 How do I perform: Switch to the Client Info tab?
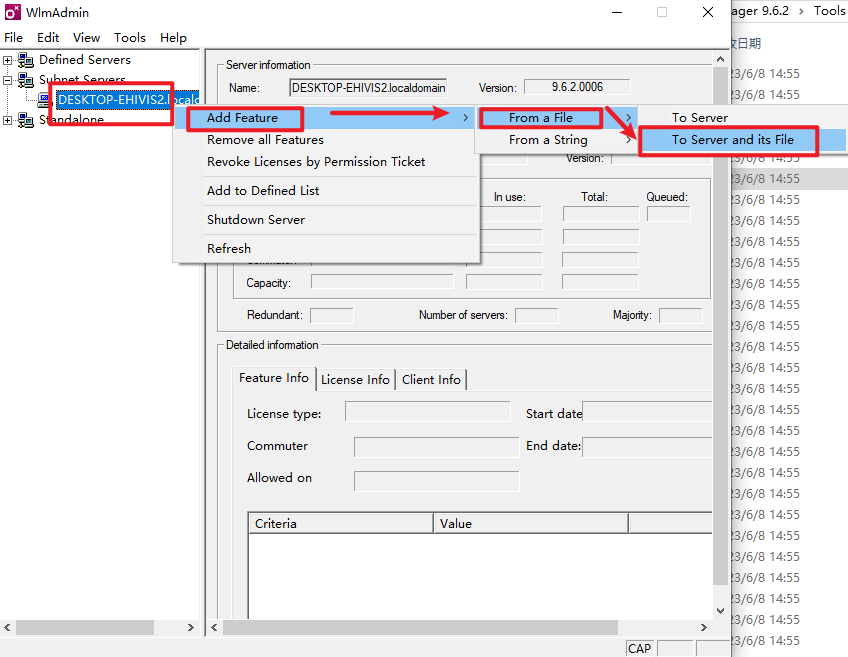[431, 380]
